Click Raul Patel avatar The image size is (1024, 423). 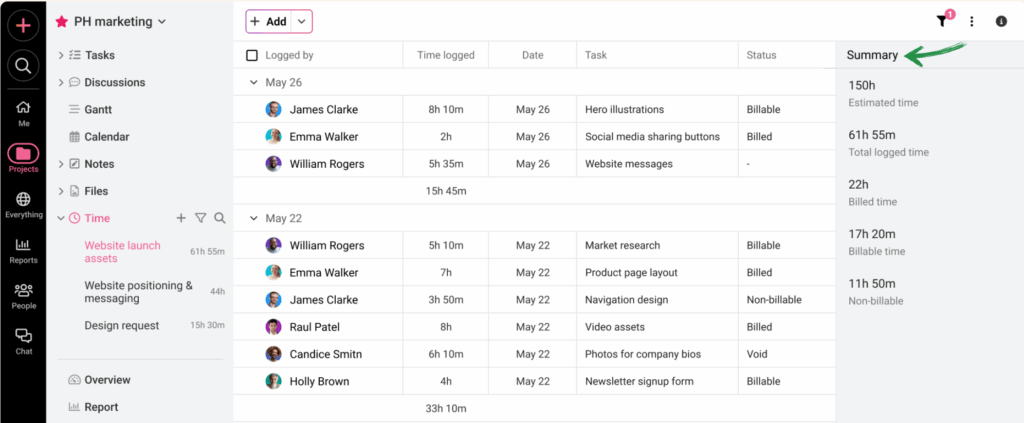pos(274,327)
